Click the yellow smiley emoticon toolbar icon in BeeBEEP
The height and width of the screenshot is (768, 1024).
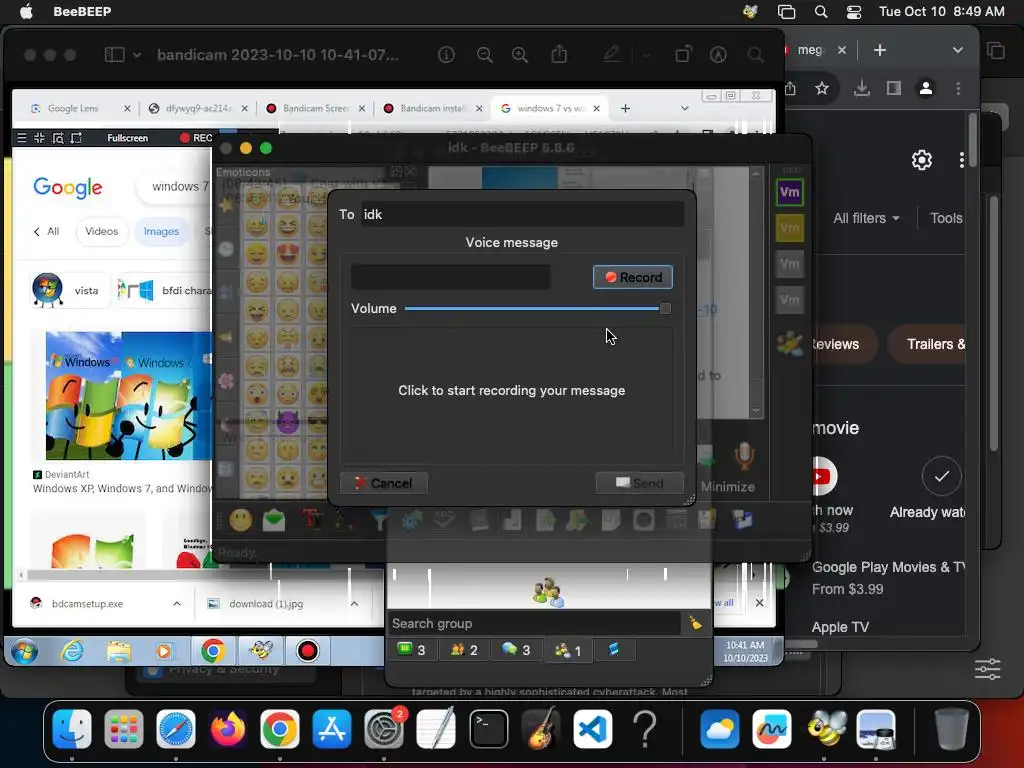tap(241, 520)
